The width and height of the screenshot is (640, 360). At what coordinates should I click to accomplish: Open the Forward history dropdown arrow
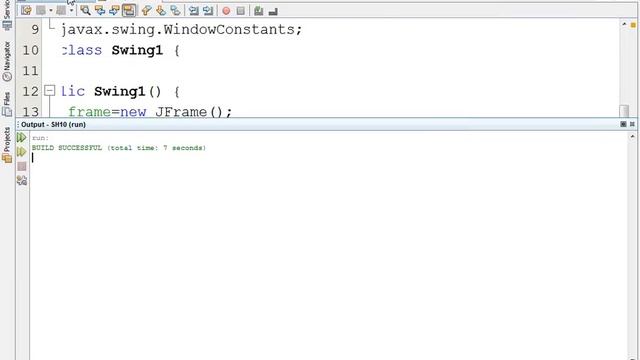click(x=71, y=11)
